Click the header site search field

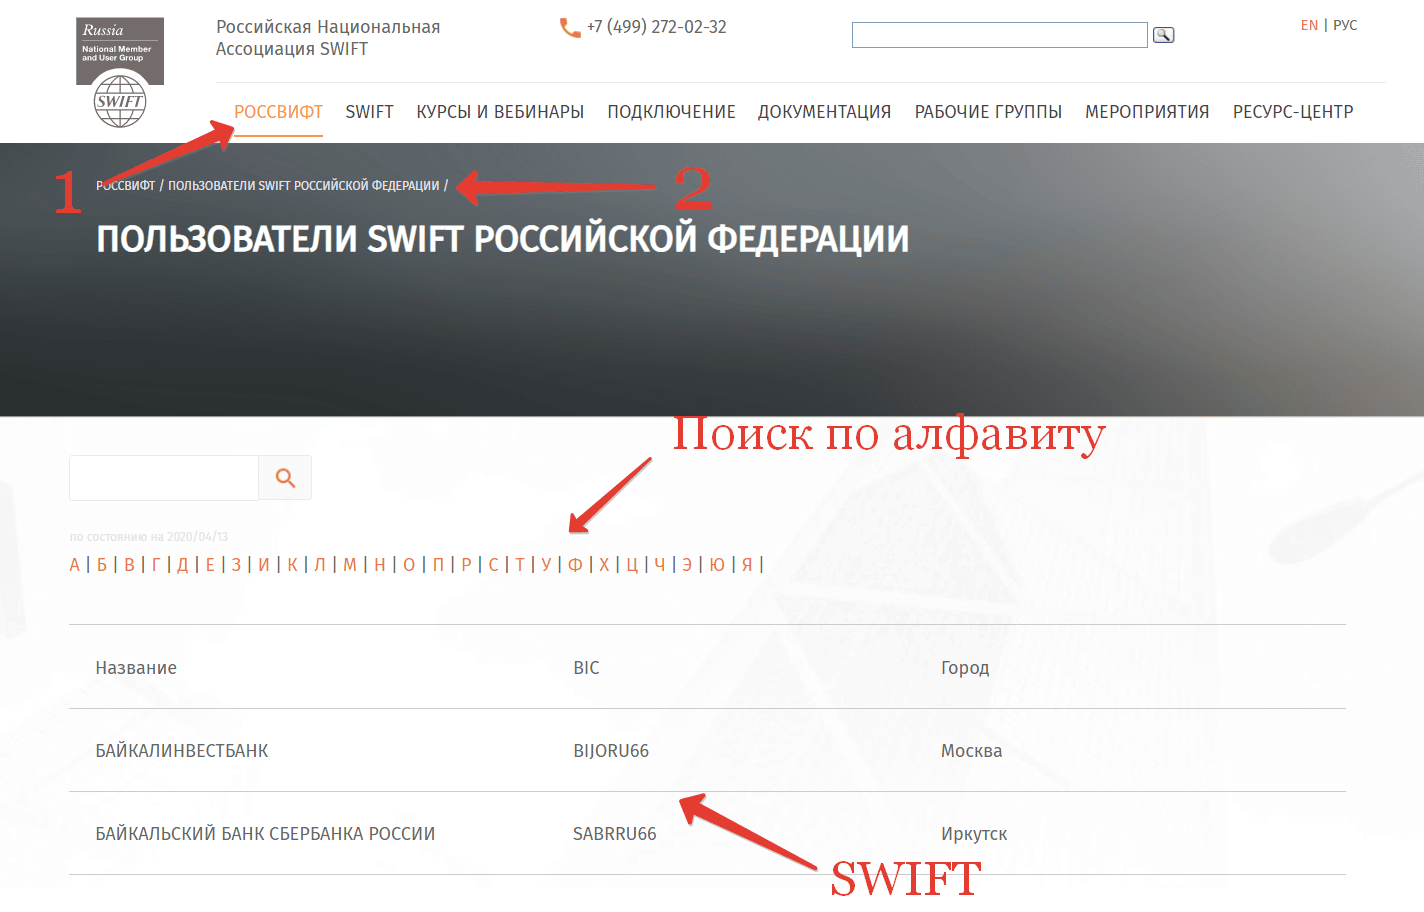(x=999, y=35)
